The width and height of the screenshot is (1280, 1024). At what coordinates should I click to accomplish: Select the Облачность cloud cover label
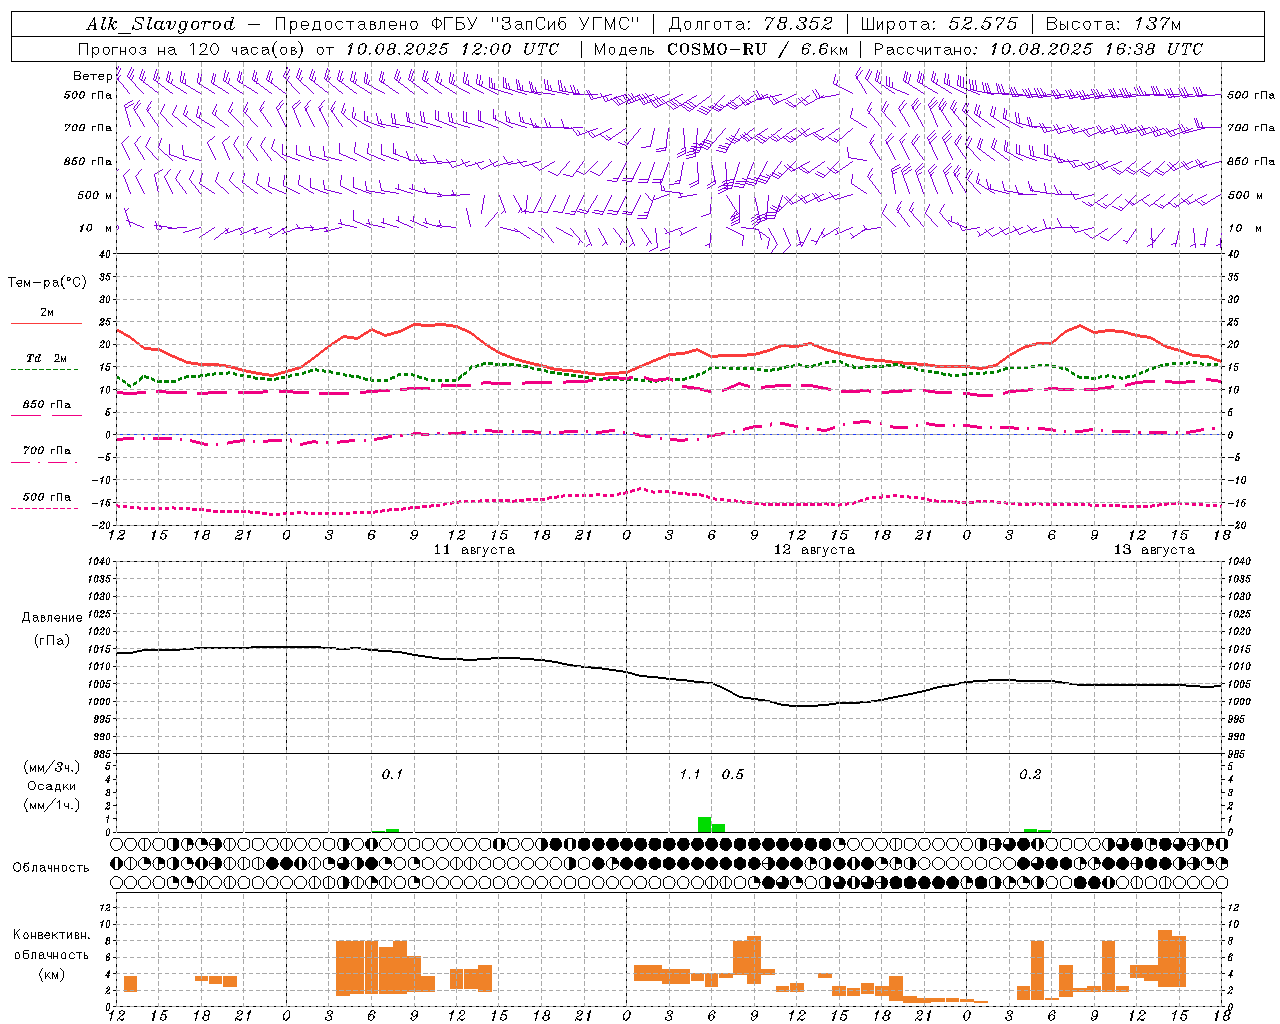tap(51, 868)
